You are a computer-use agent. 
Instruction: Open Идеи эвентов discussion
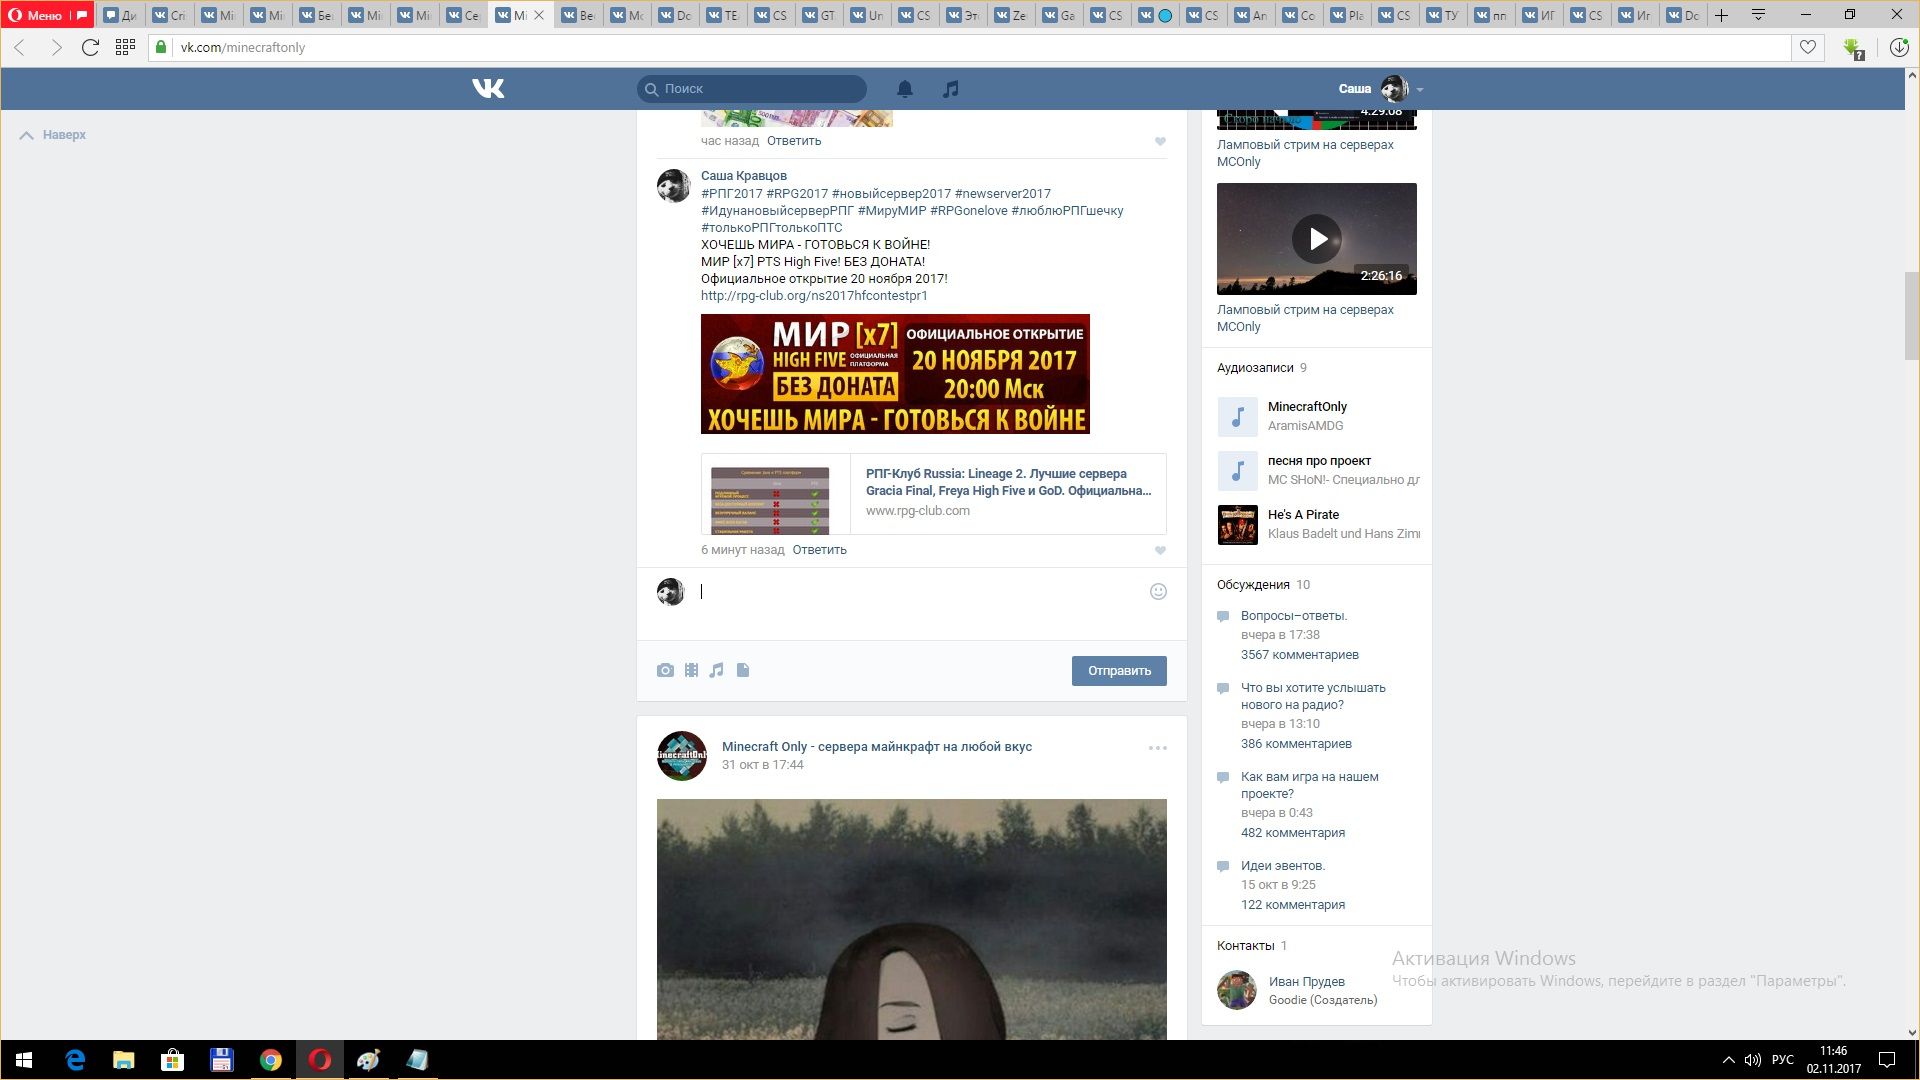click(1283, 866)
